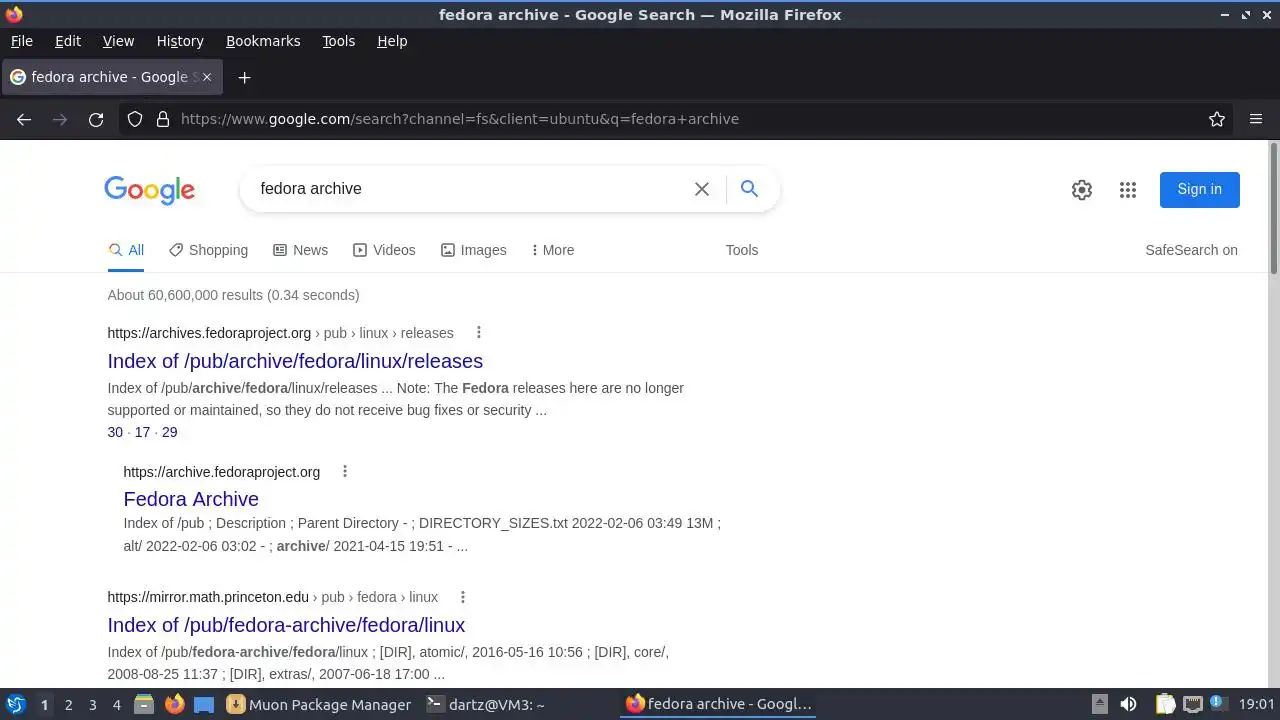Switch to workspace 4 in pager
Image resolution: width=1280 pixels, height=720 pixels.
pos(116,704)
